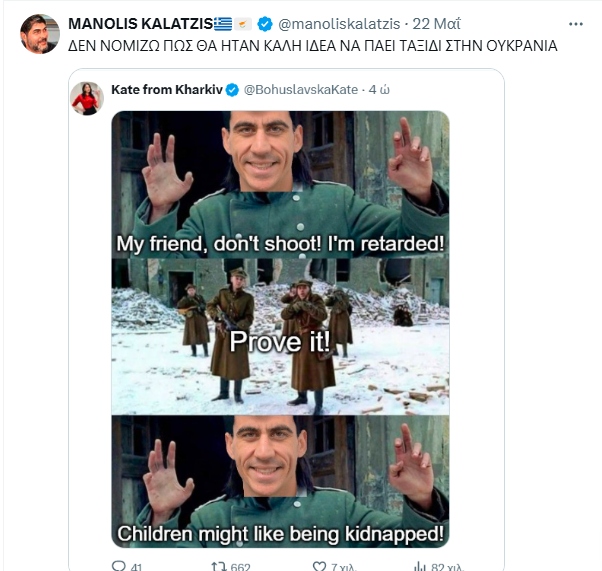Like the post with the heart icon
The height and width of the screenshot is (571, 602).
(x=319, y=566)
